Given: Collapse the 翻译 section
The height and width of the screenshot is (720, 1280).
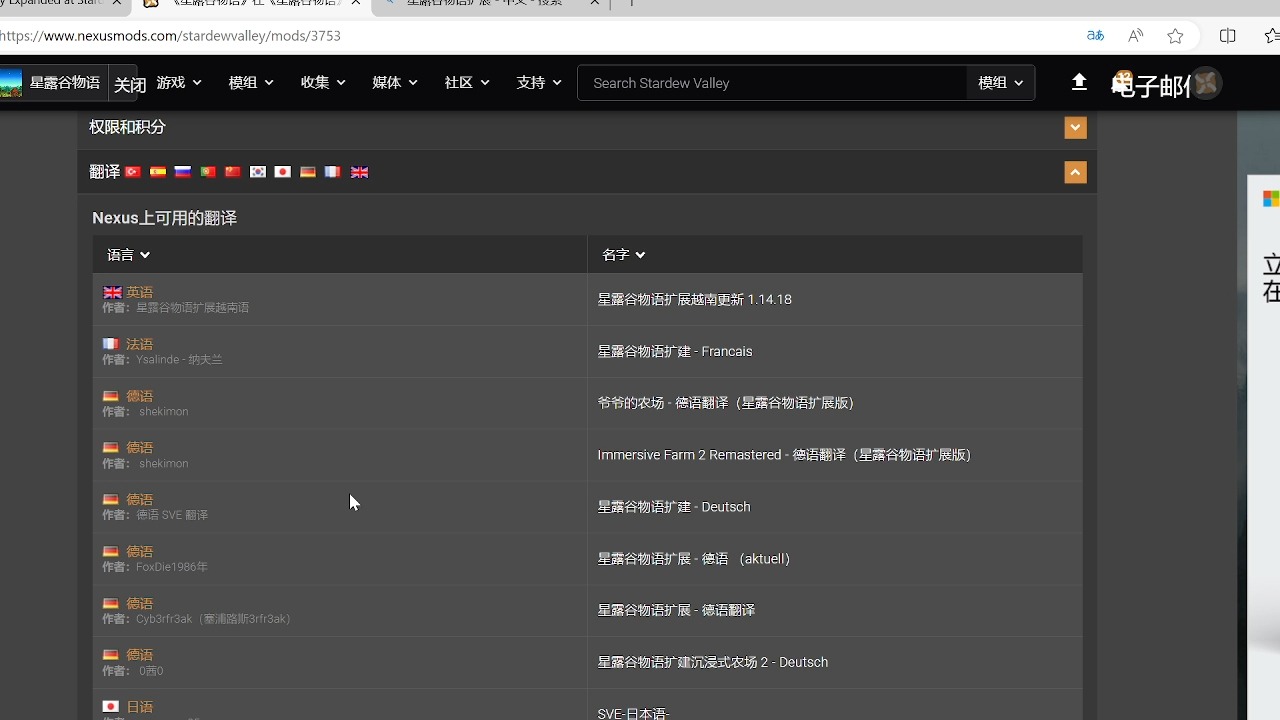Looking at the screenshot, I should click(x=1075, y=172).
